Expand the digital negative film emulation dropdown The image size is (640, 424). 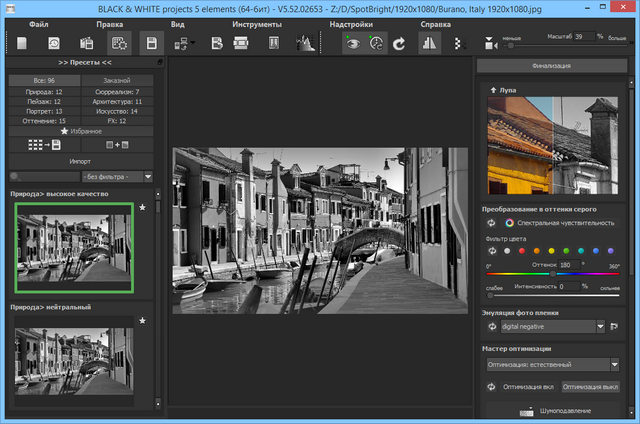coord(600,326)
